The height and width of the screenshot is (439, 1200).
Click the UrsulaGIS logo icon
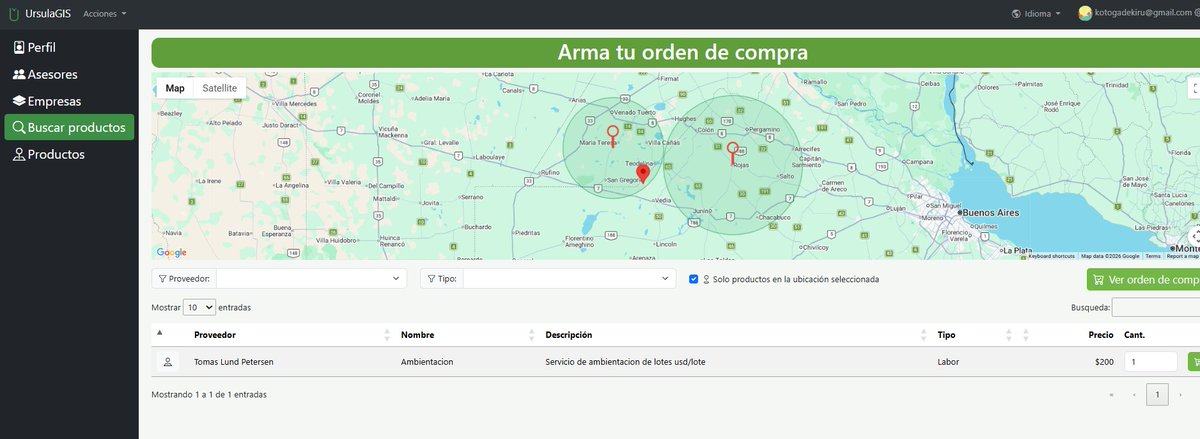[12, 14]
